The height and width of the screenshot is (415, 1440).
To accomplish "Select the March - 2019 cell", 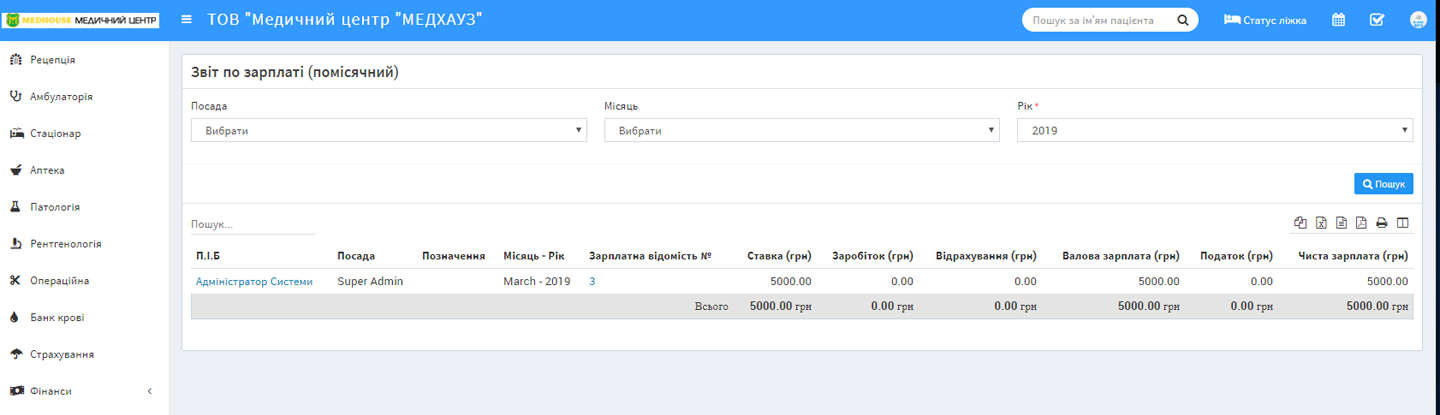I will (537, 282).
